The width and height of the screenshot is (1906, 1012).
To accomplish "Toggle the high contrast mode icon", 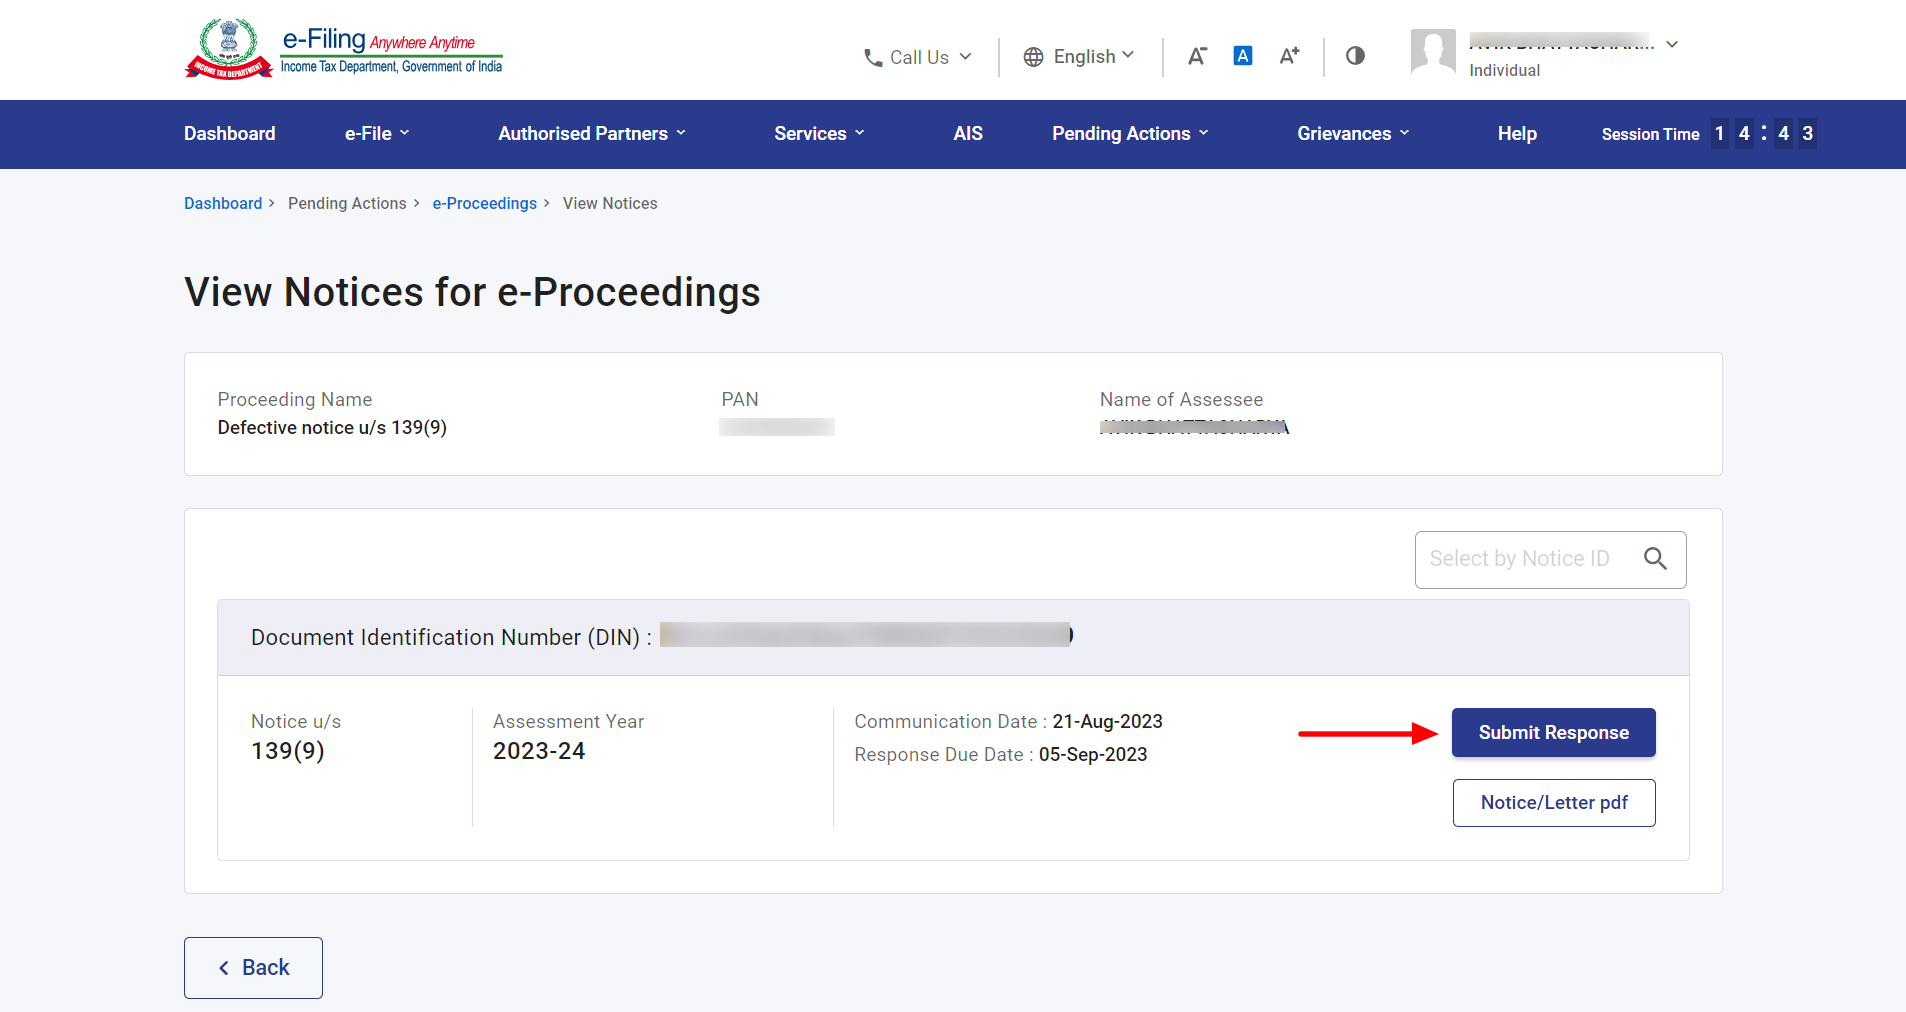I will [1355, 56].
